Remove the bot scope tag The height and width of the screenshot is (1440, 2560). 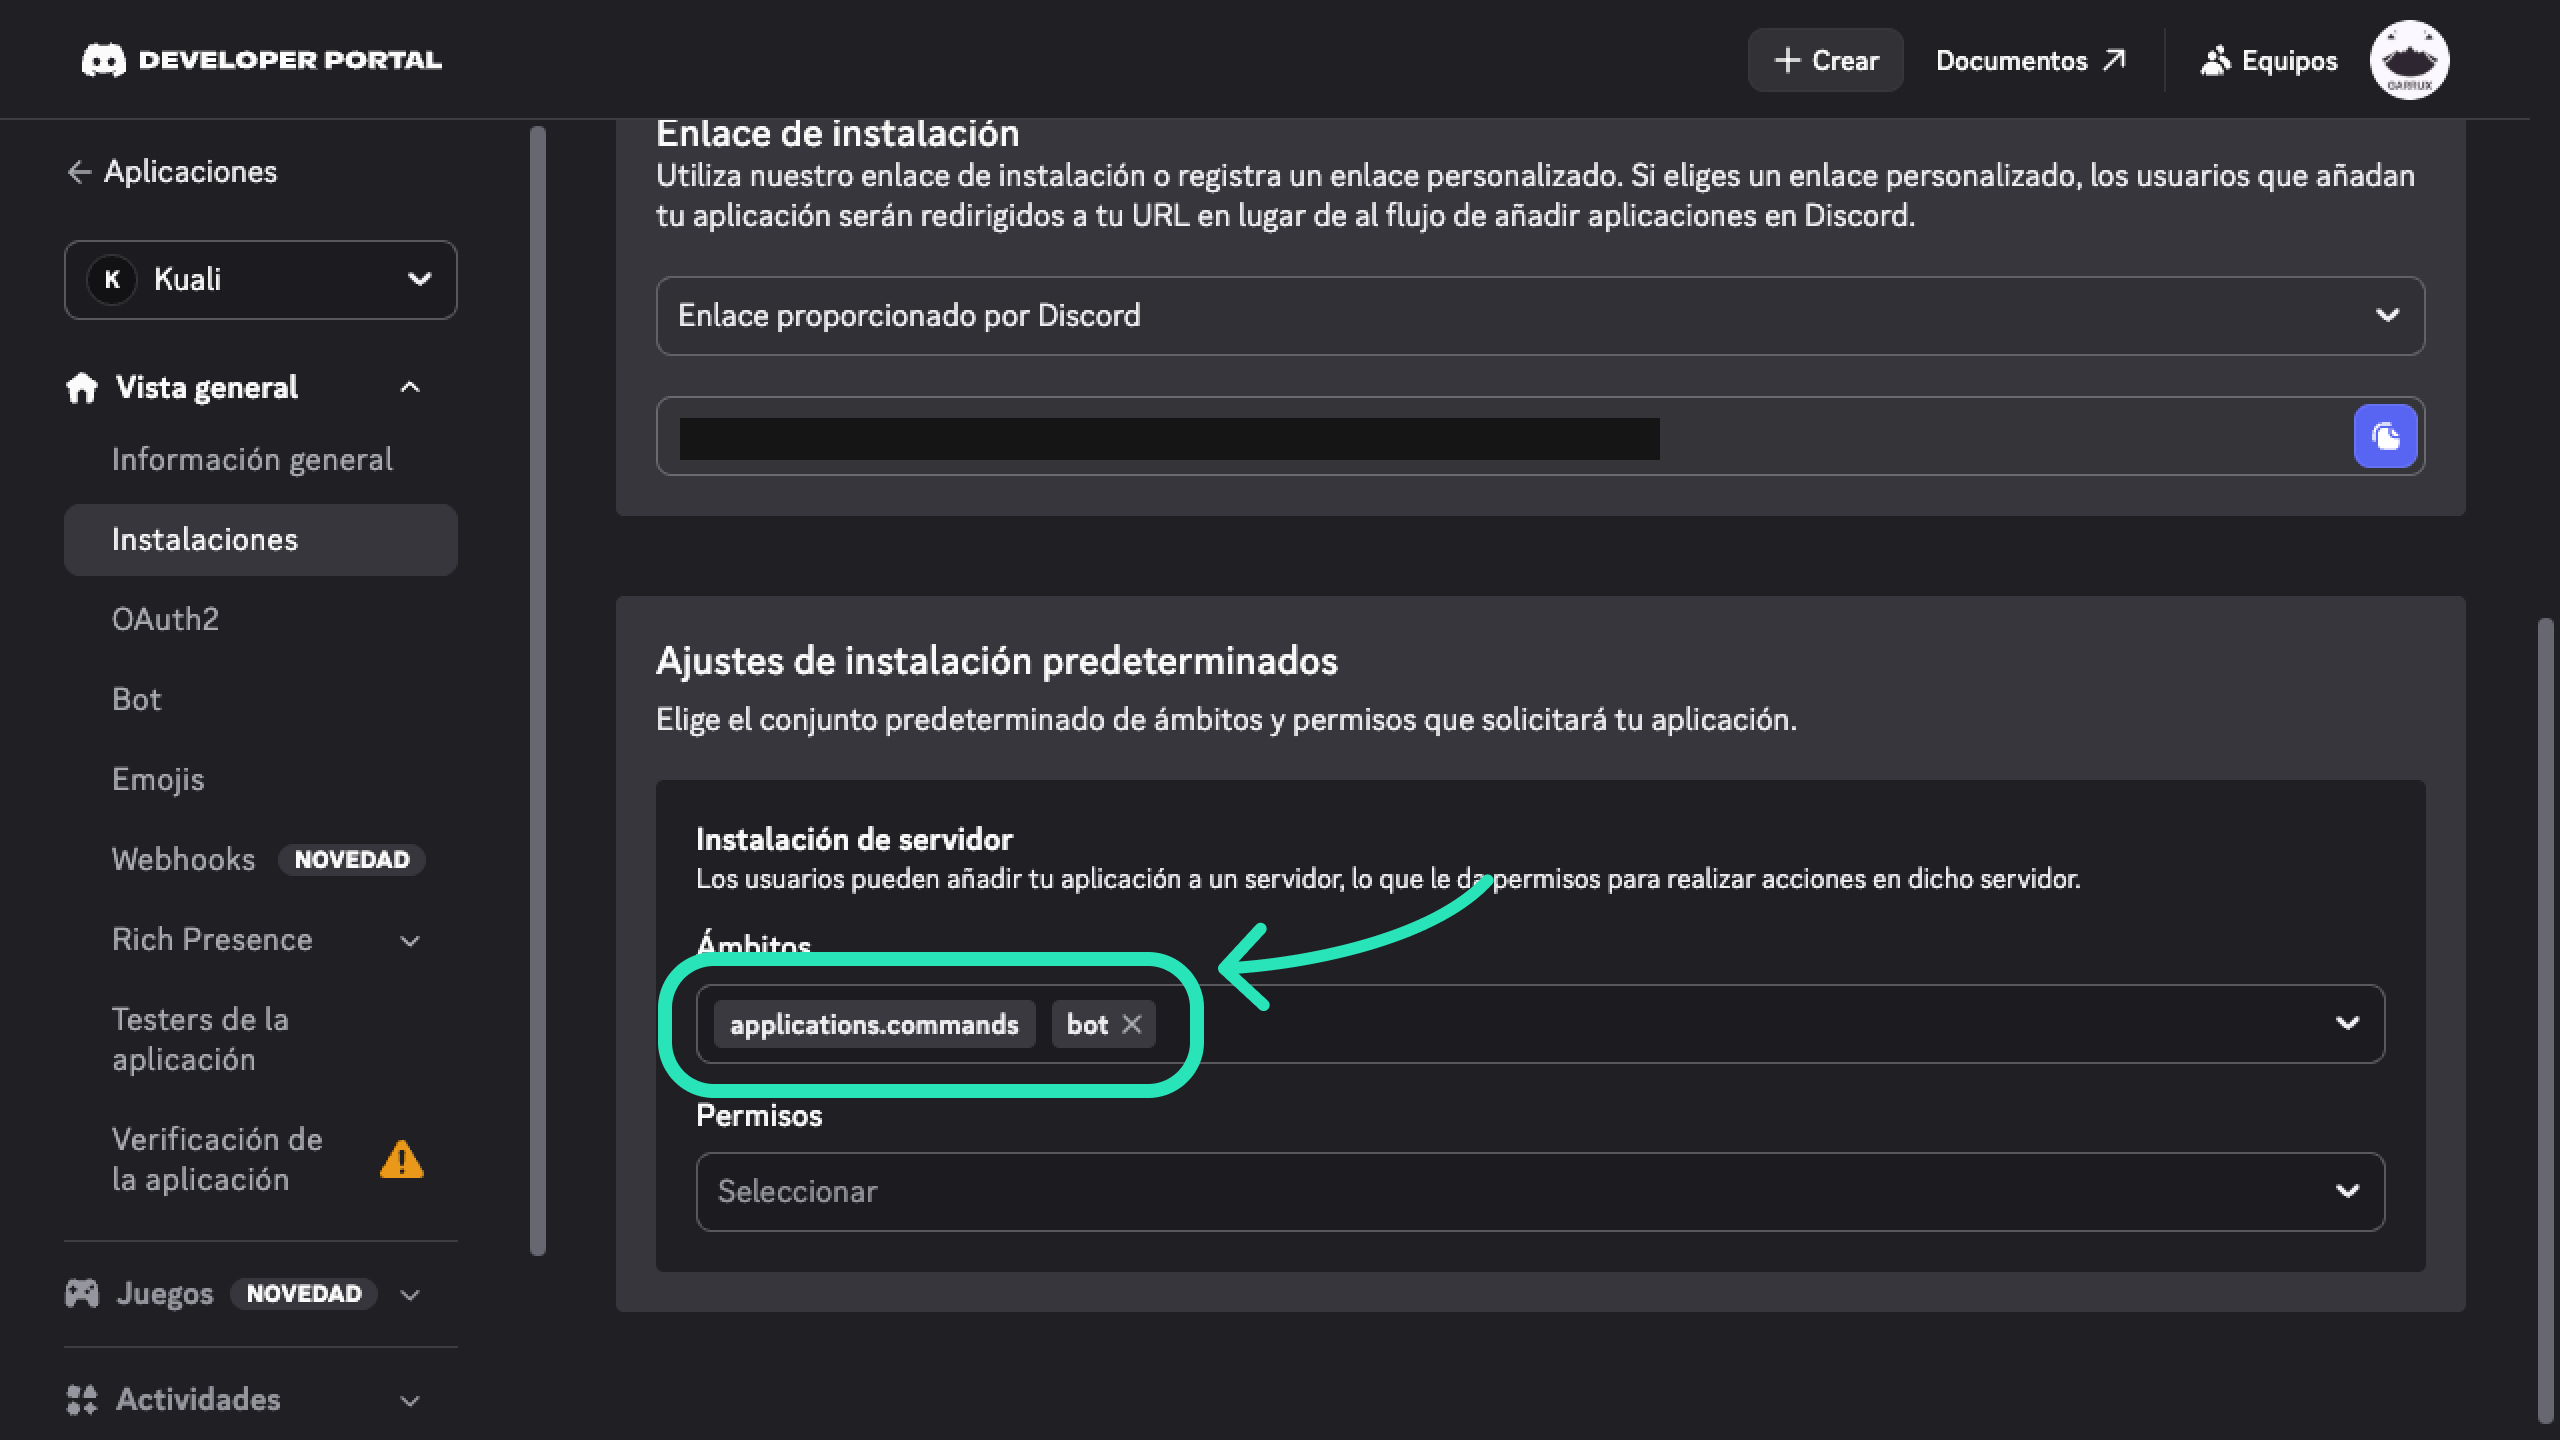(1131, 1024)
